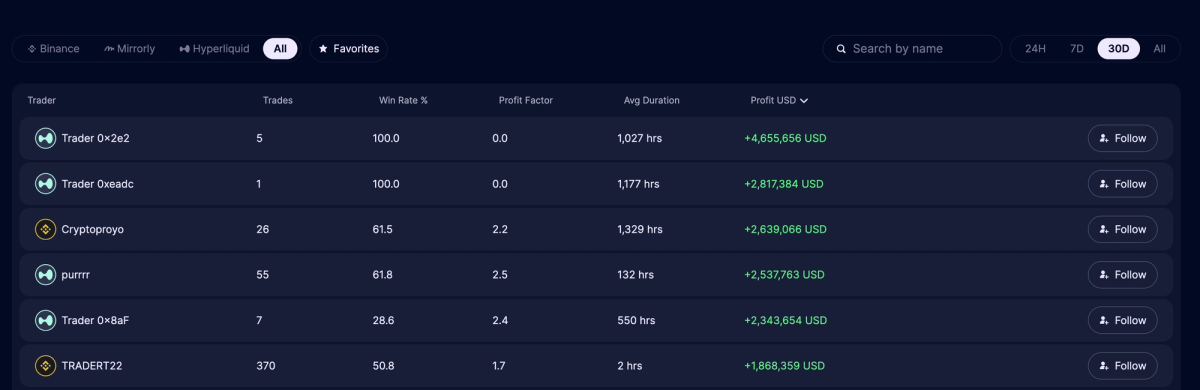Click the 28.6 win rate cell

(383, 320)
